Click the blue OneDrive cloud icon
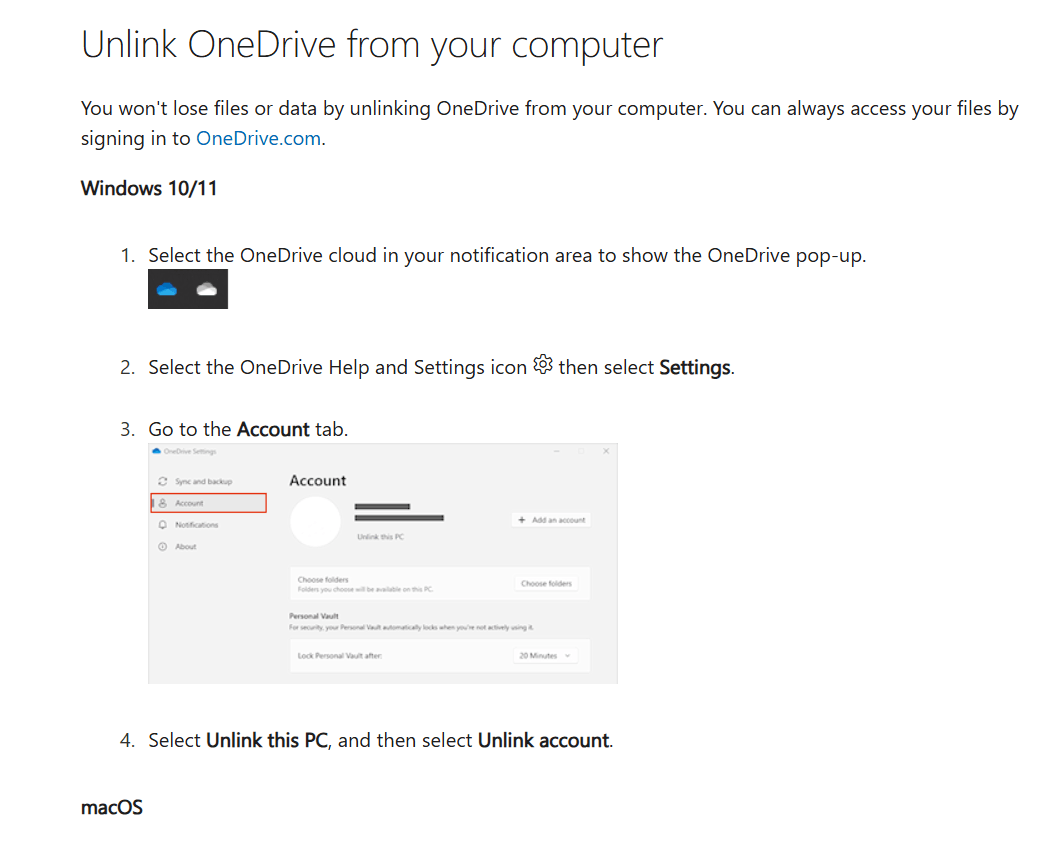The height and width of the screenshot is (862, 1045). click(167, 289)
